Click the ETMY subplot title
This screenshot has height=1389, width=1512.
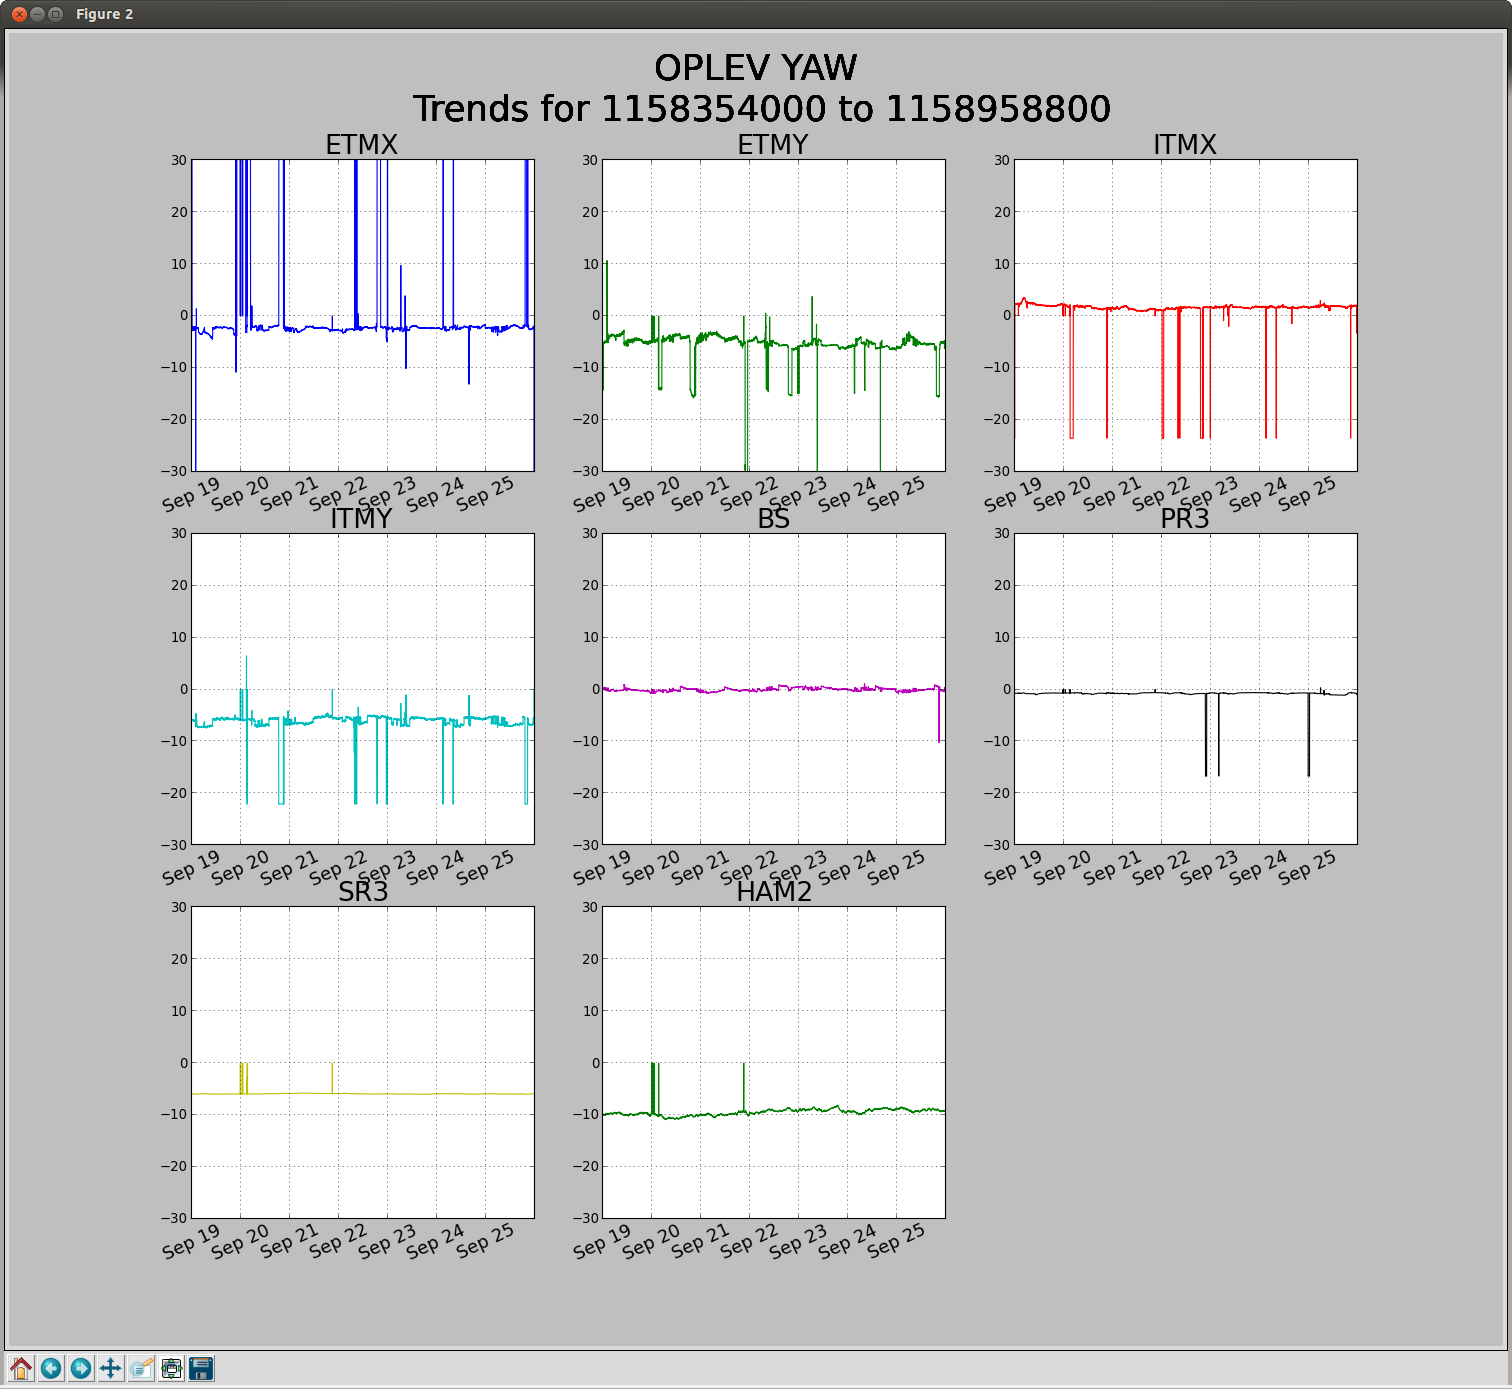(773, 145)
